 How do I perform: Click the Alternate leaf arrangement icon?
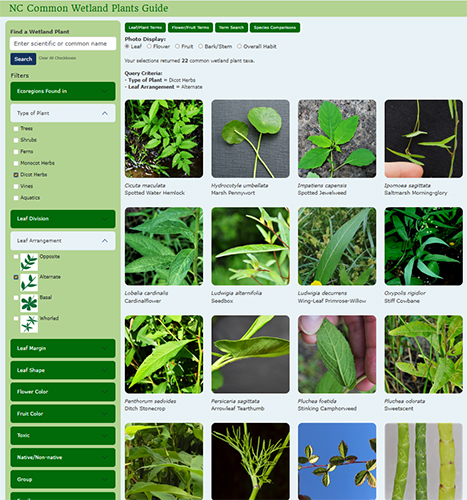pos(29,283)
